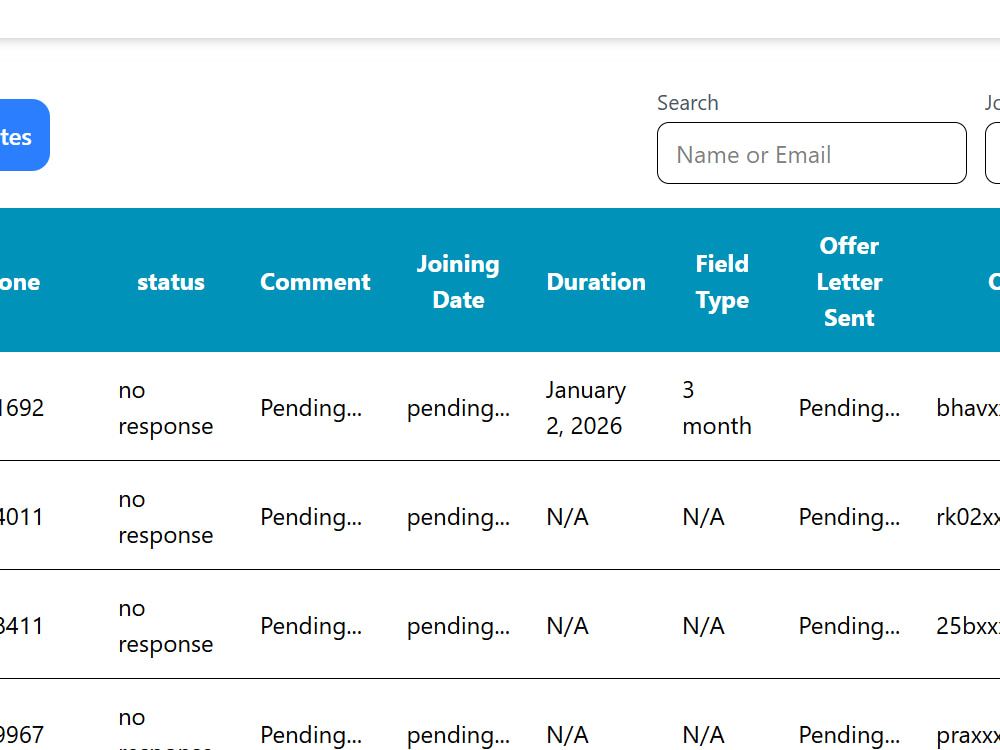The image size is (1000, 750).
Task: Click the Search label above the field
Action: click(x=688, y=103)
